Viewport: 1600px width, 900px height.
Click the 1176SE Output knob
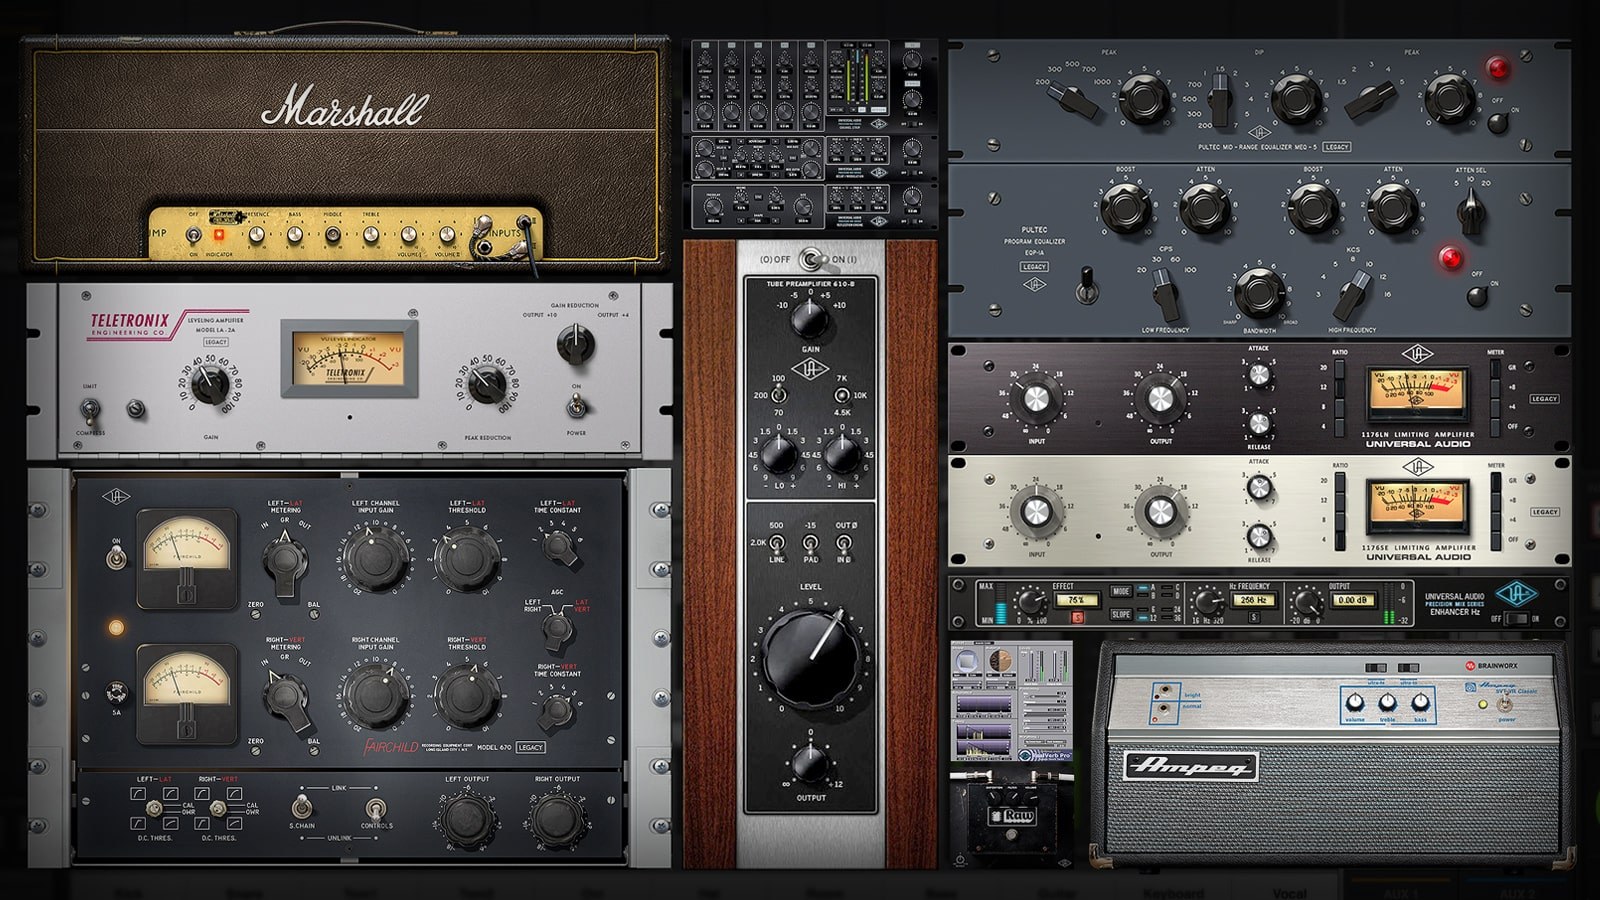pos(1160,512)
